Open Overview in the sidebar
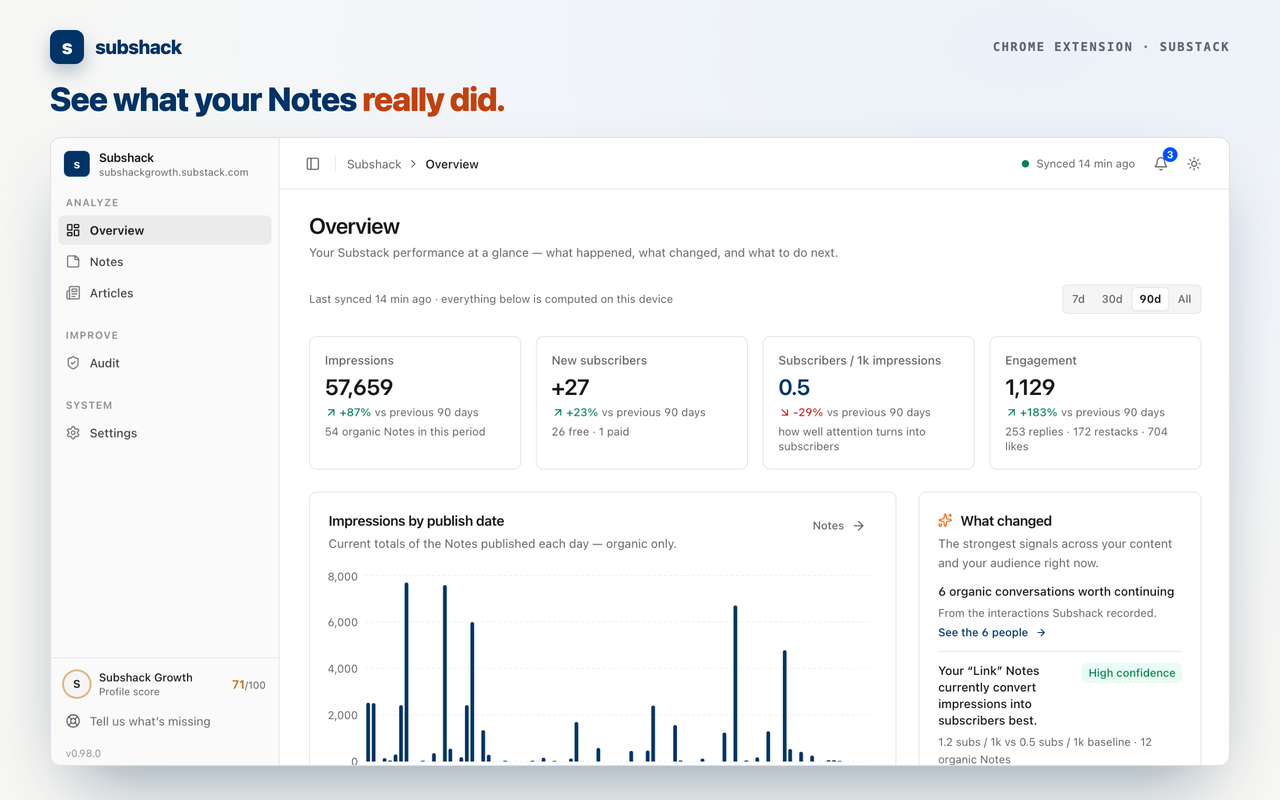The height and width of the screenshot is (800, 1280). tap(165, 230)
